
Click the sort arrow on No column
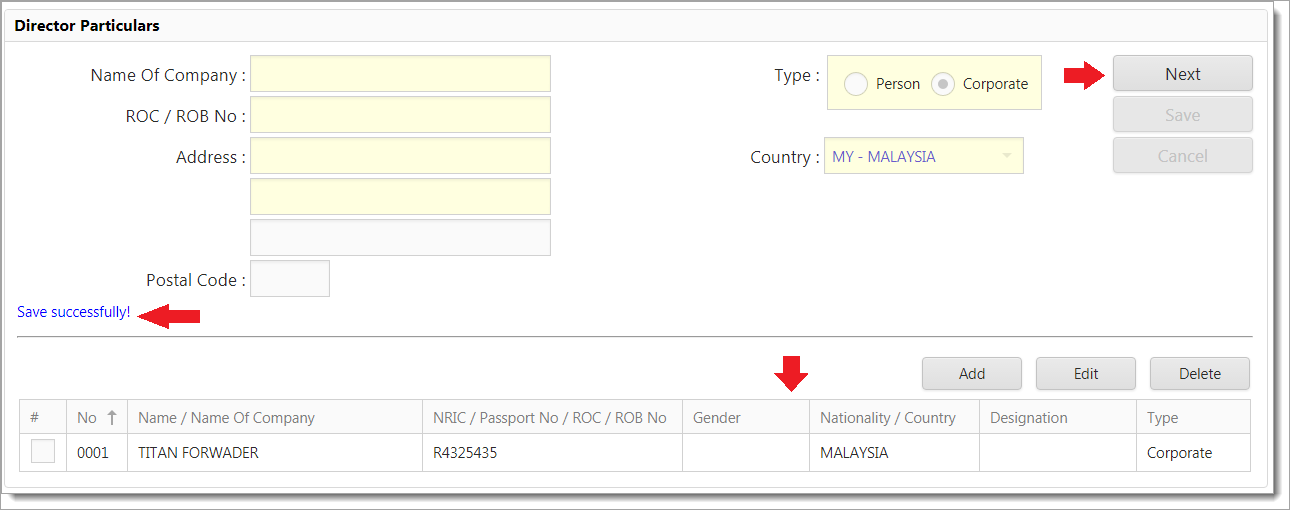pyautogui.click(x=112, y=418)
